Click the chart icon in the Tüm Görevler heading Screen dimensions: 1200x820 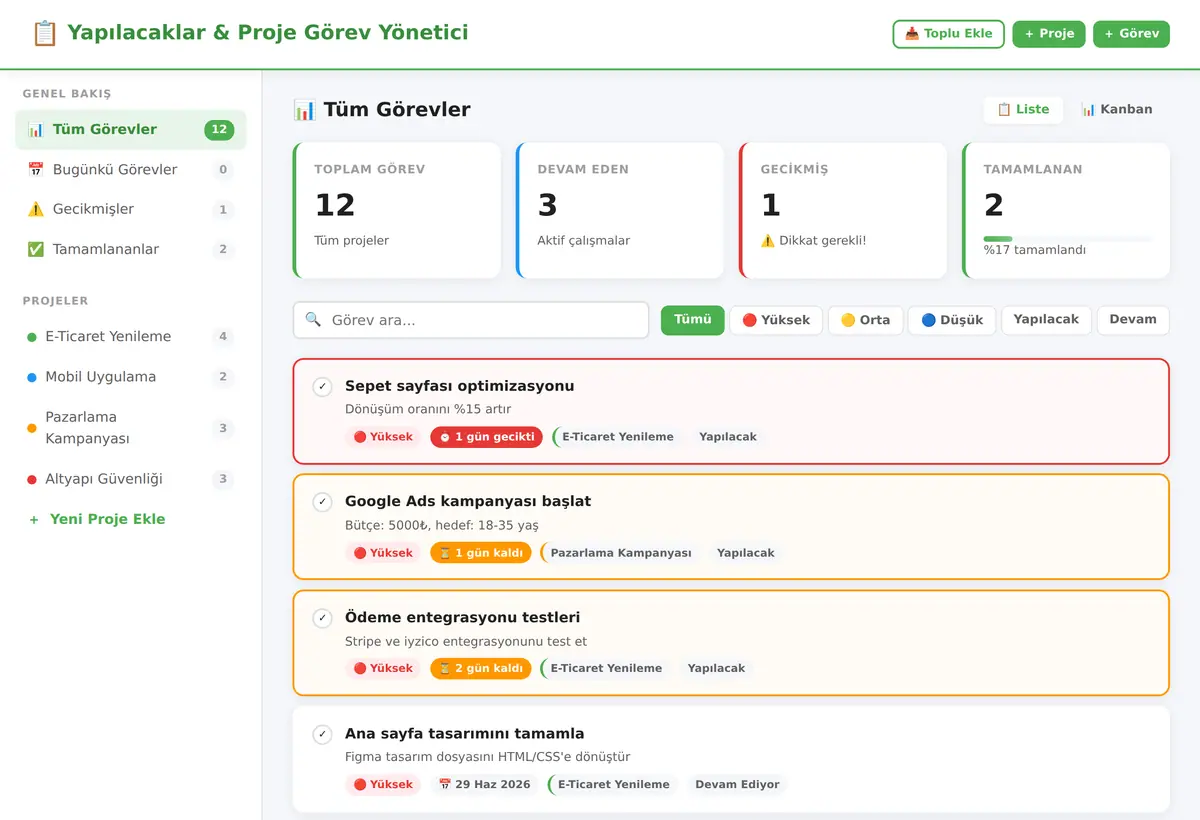[304, 110]
